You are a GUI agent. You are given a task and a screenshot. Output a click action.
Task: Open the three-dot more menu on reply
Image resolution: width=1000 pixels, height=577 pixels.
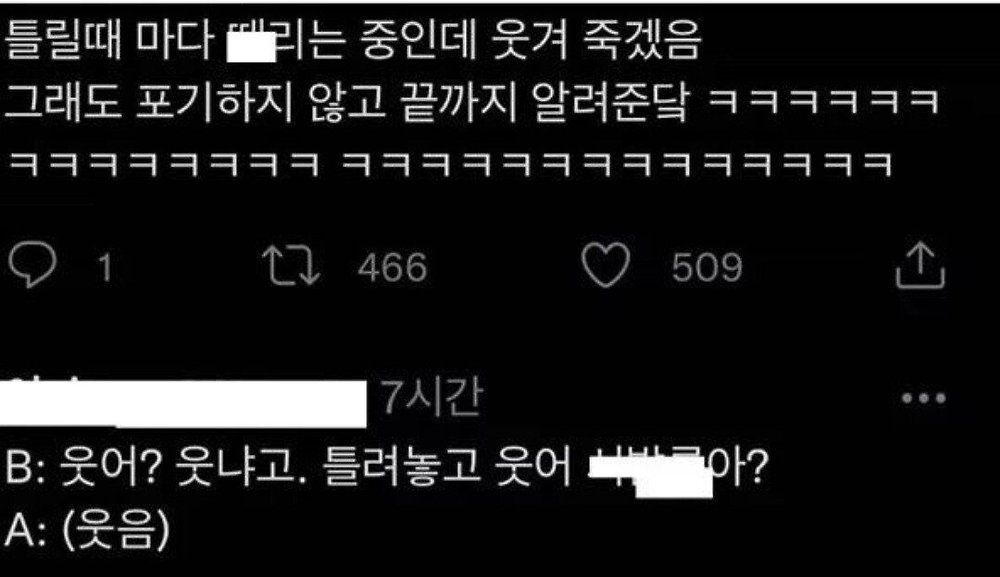(x=923, y=398)
